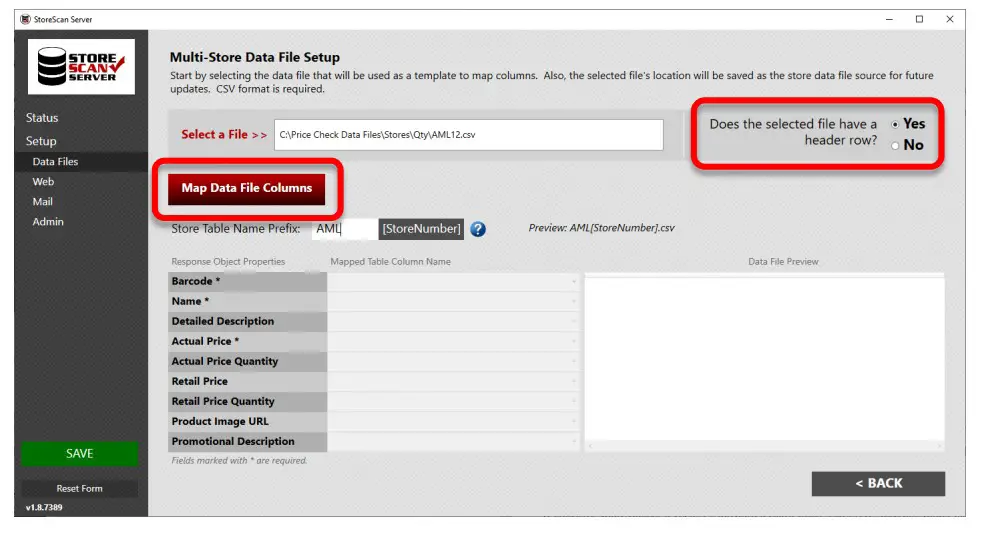987x533 pixels.
Task: Open the Retail Price column dropdown
Action: [x=453, y=381]
